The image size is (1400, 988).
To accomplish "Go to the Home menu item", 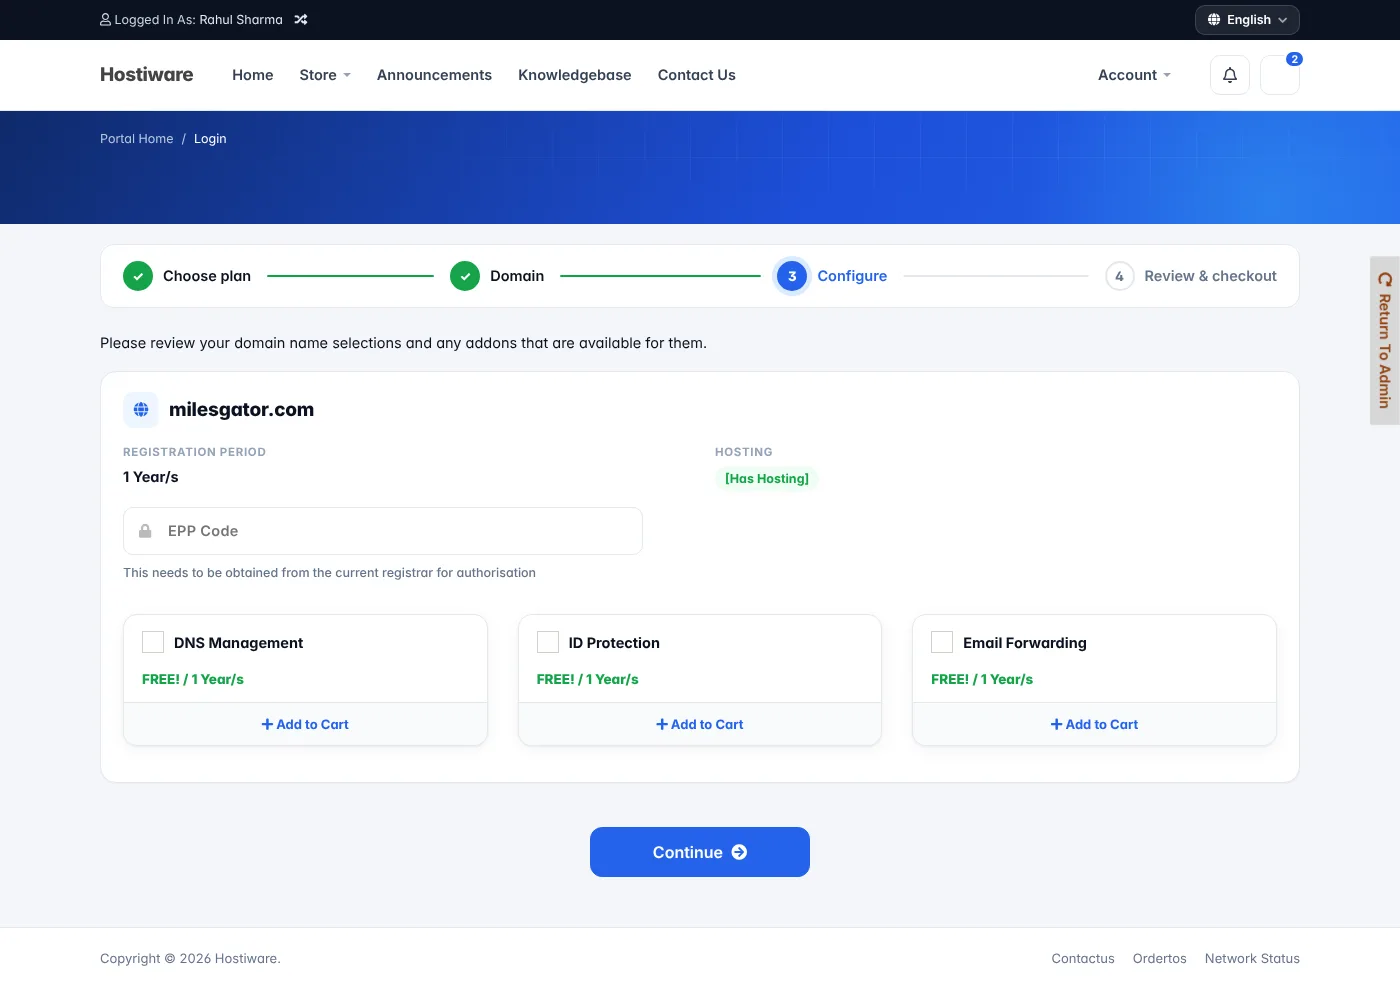I will click(252, 75).
